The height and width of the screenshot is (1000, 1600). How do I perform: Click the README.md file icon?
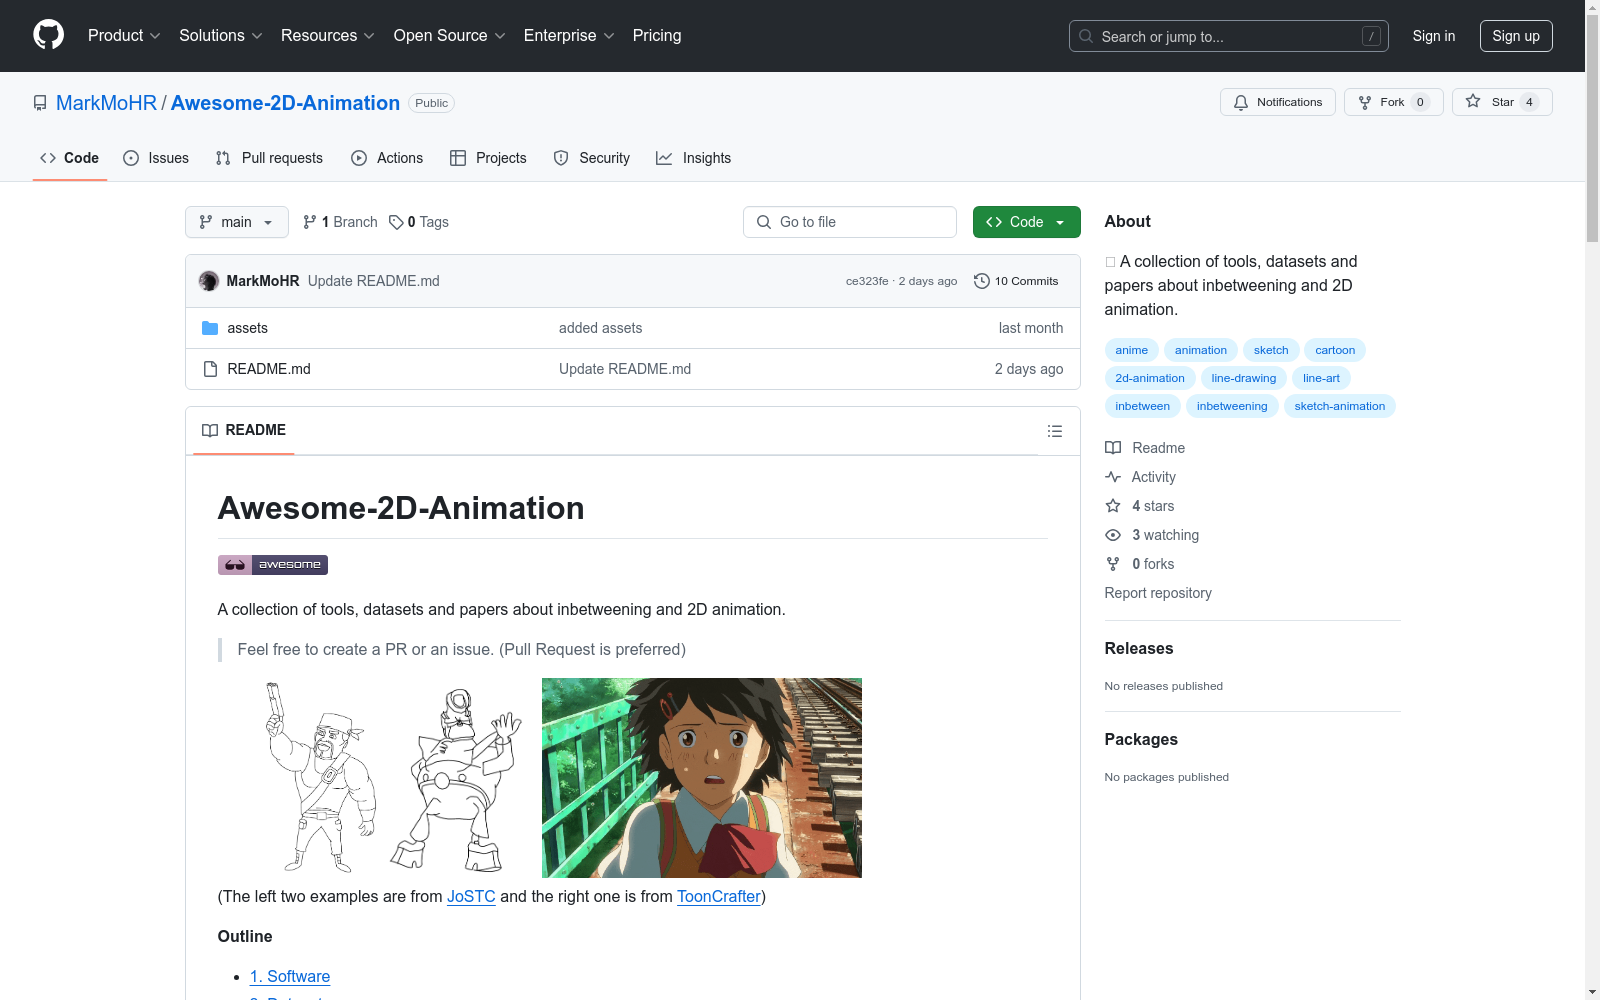click(210, 369)
